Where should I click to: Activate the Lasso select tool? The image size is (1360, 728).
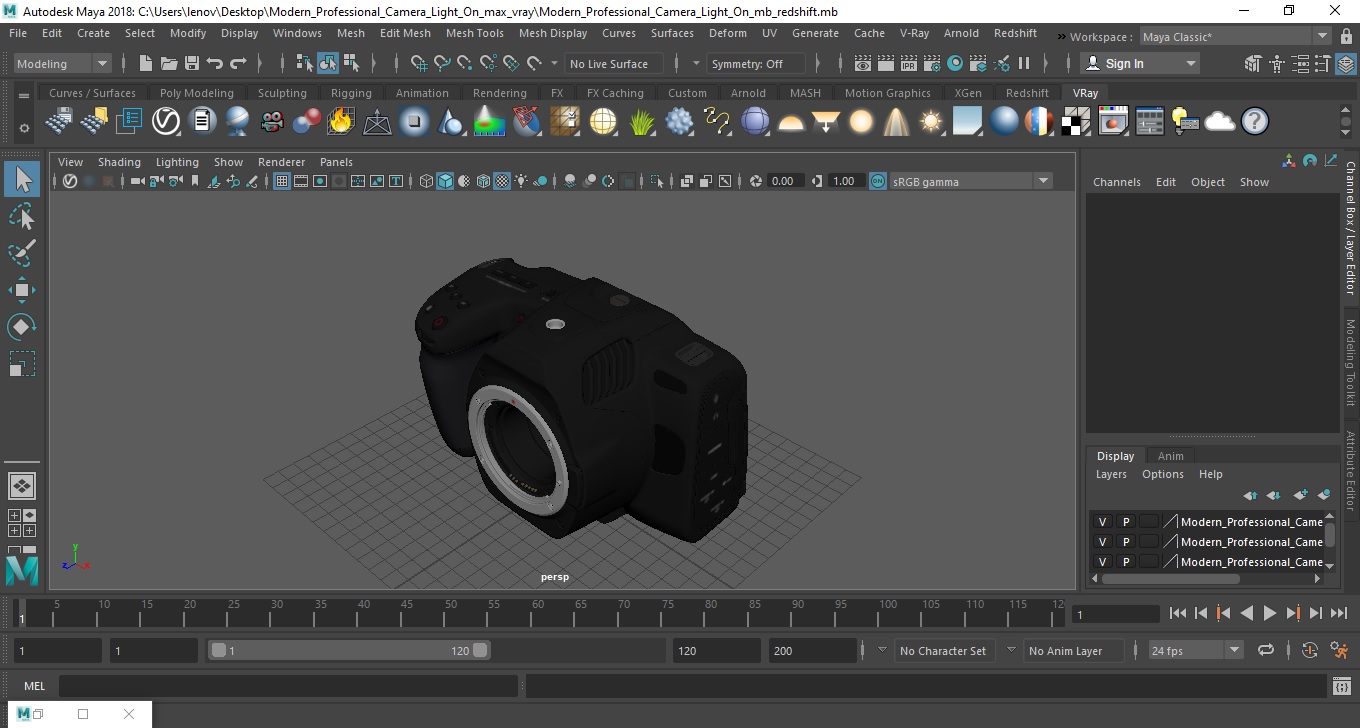point(22,217)
